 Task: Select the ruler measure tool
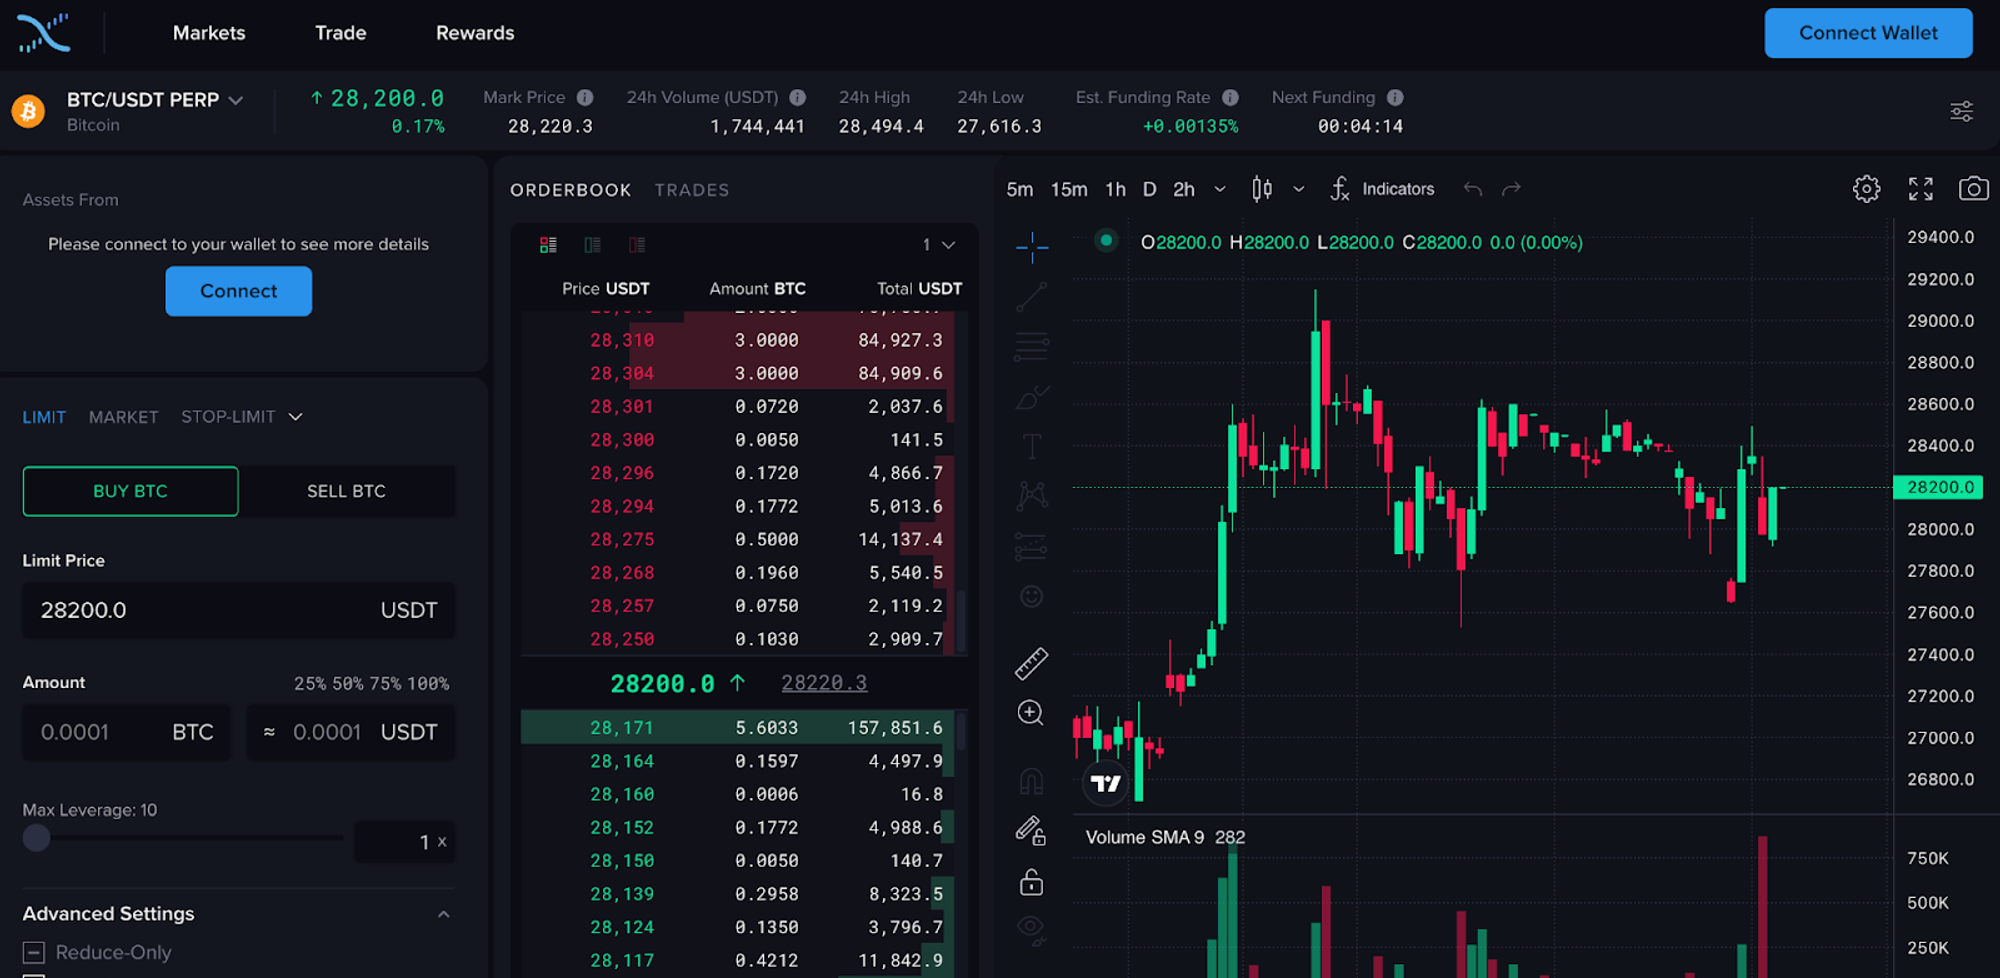[x=1031, y=663]
